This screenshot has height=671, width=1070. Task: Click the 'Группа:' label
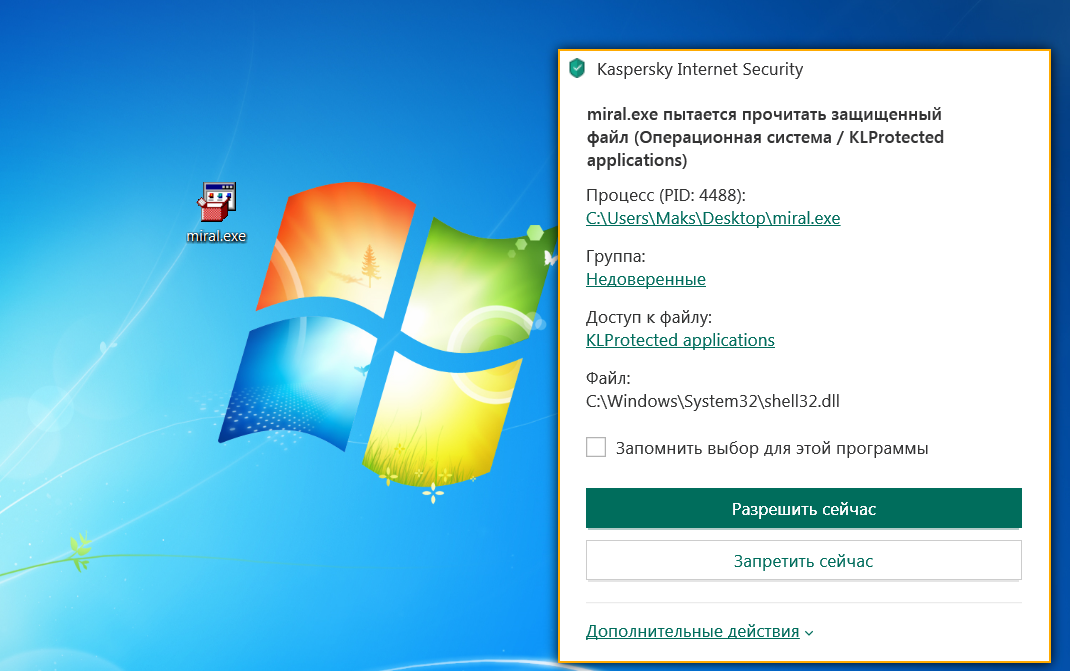[616, 256]
